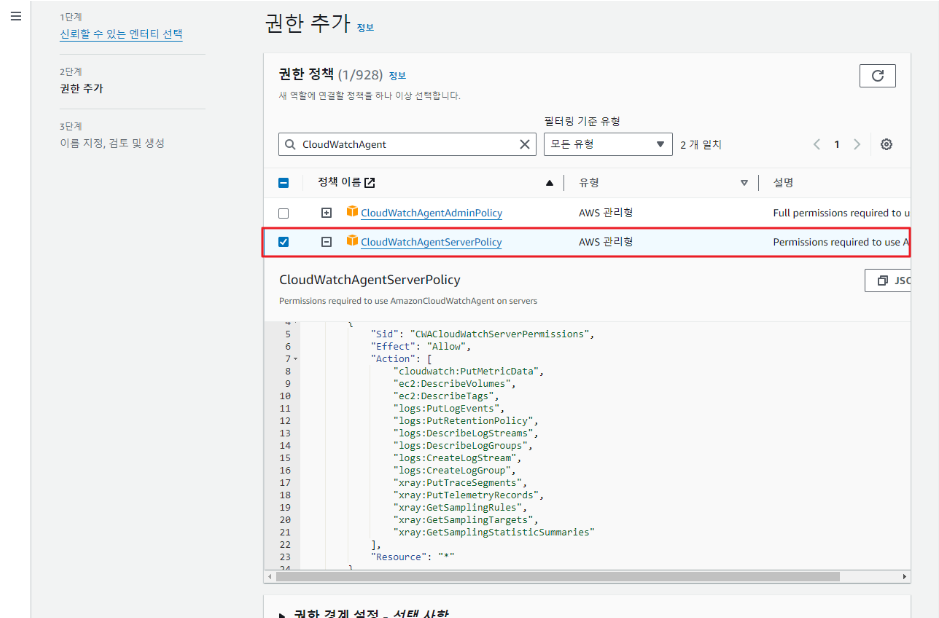
Task: Sort by policy name ascending arrow
Action: (x=549, y=183)
